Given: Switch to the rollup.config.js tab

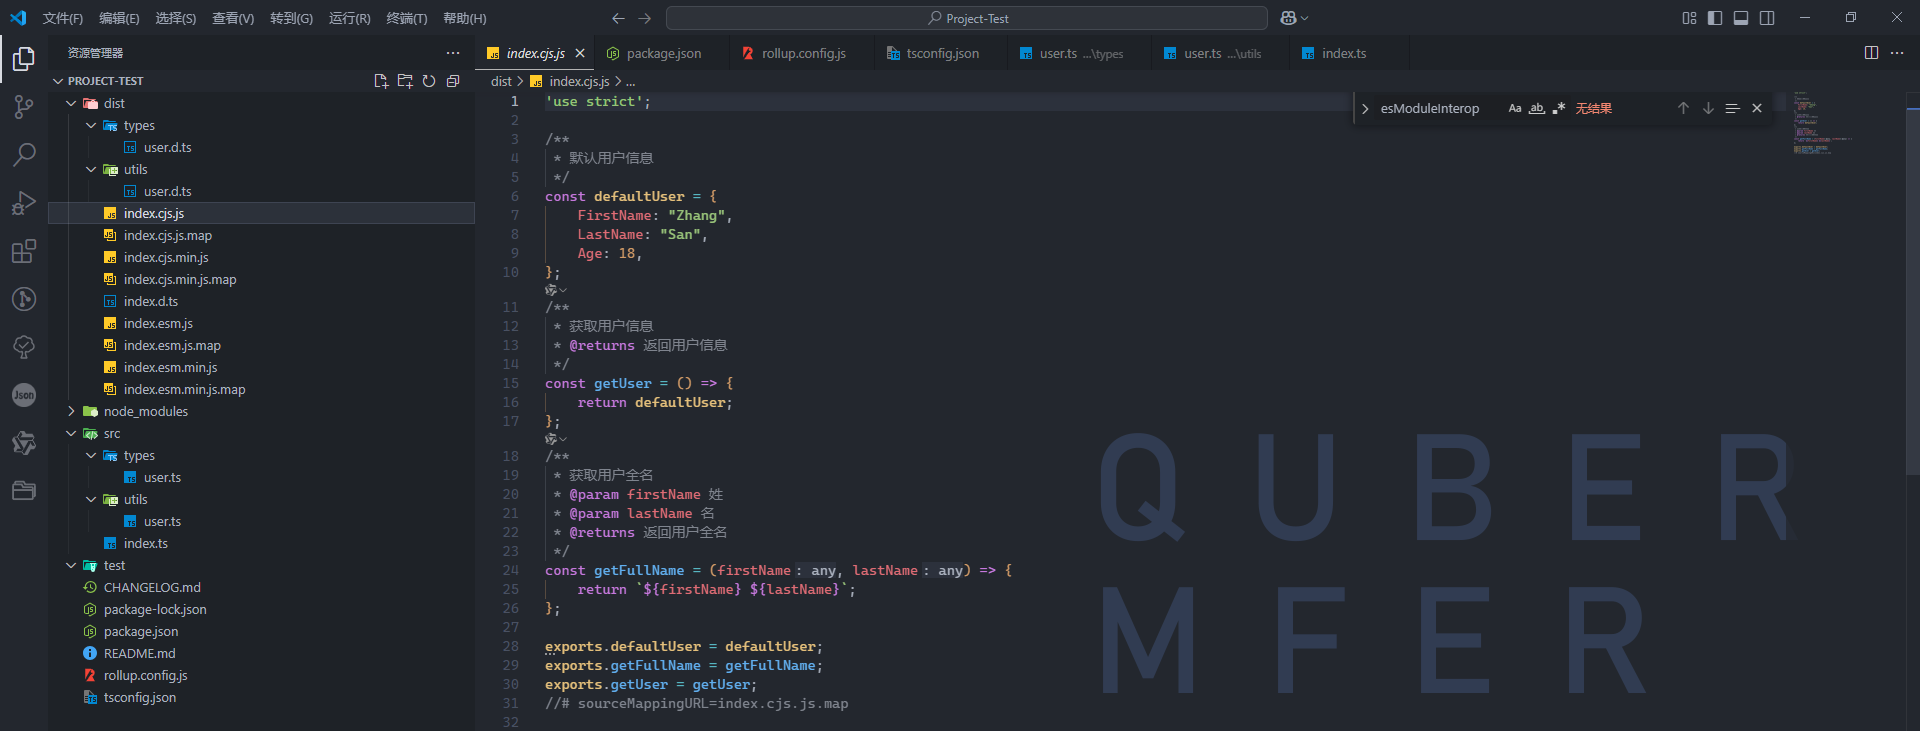Looking at the screenshot, I should coord(801,53).
